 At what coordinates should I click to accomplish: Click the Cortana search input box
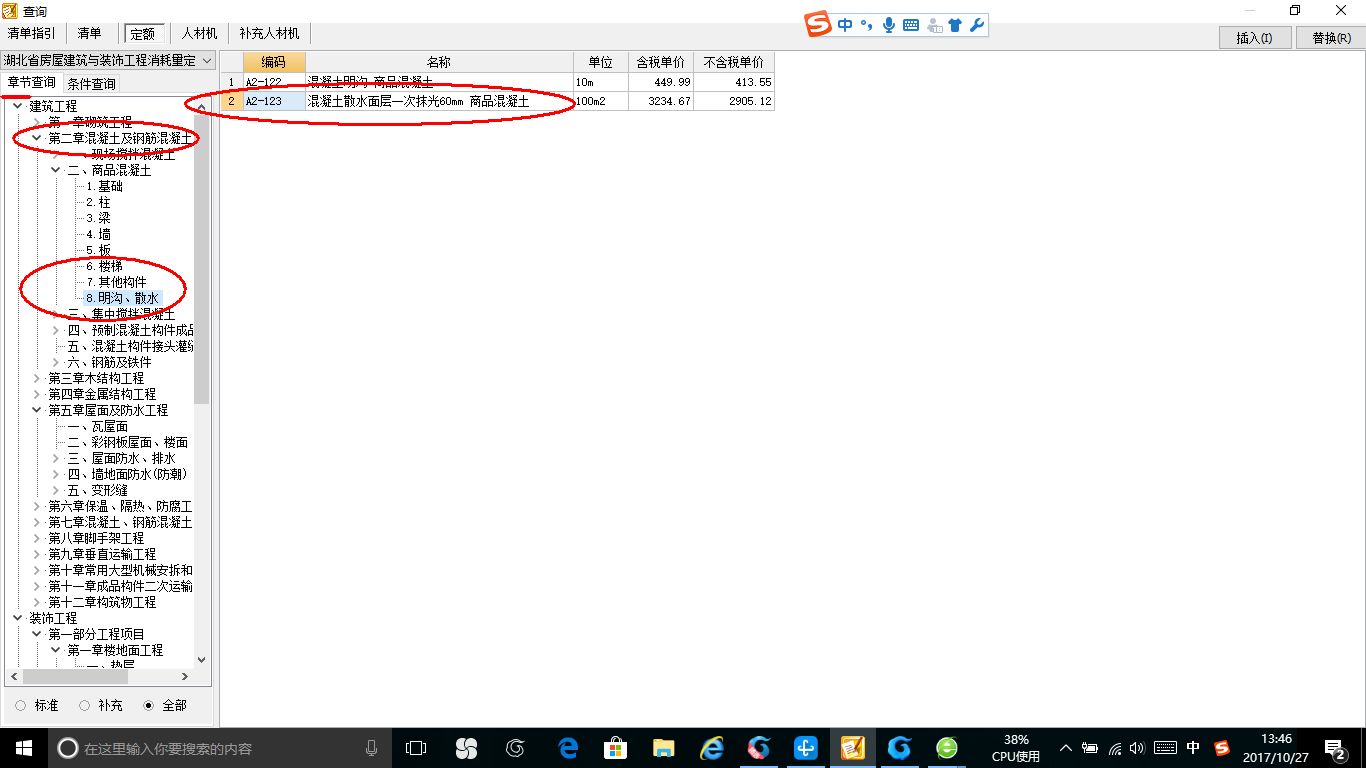coord(218,748)
